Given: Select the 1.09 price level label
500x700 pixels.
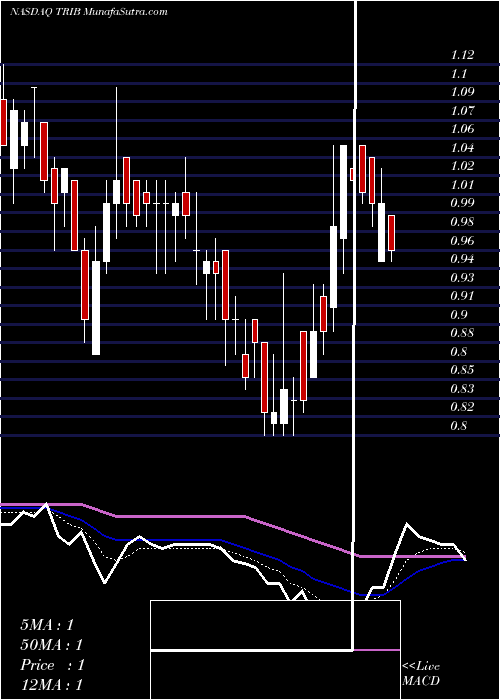Looking at the screenshot, I should tap(462, 92).
